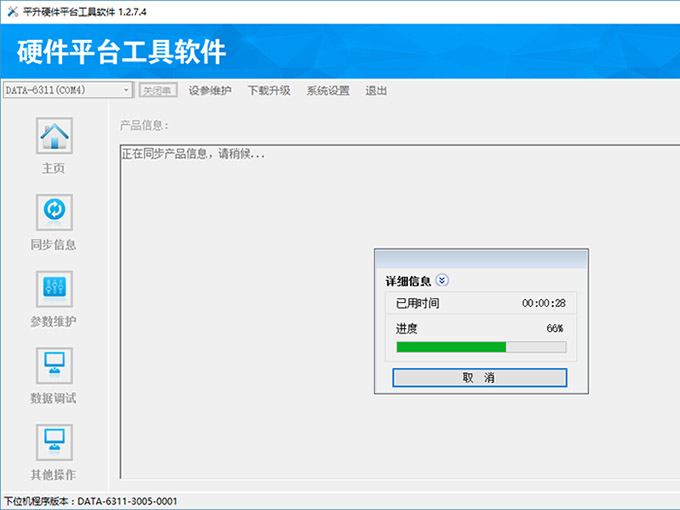The height and width of the screenshot is (510, 680).
Task: Expand 详细信息 with the chevron icon
Action: coord(442,280)
